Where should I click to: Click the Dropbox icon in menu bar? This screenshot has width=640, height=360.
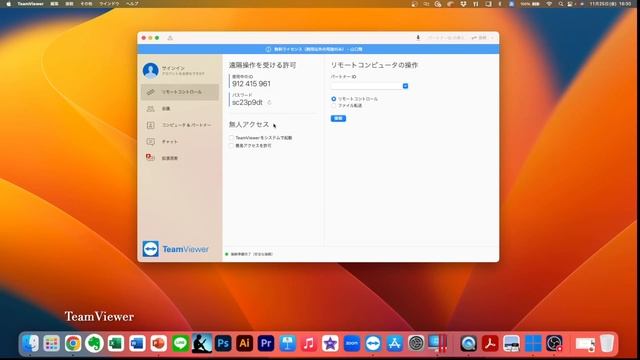pyautogui.click(x=463, y=4)
